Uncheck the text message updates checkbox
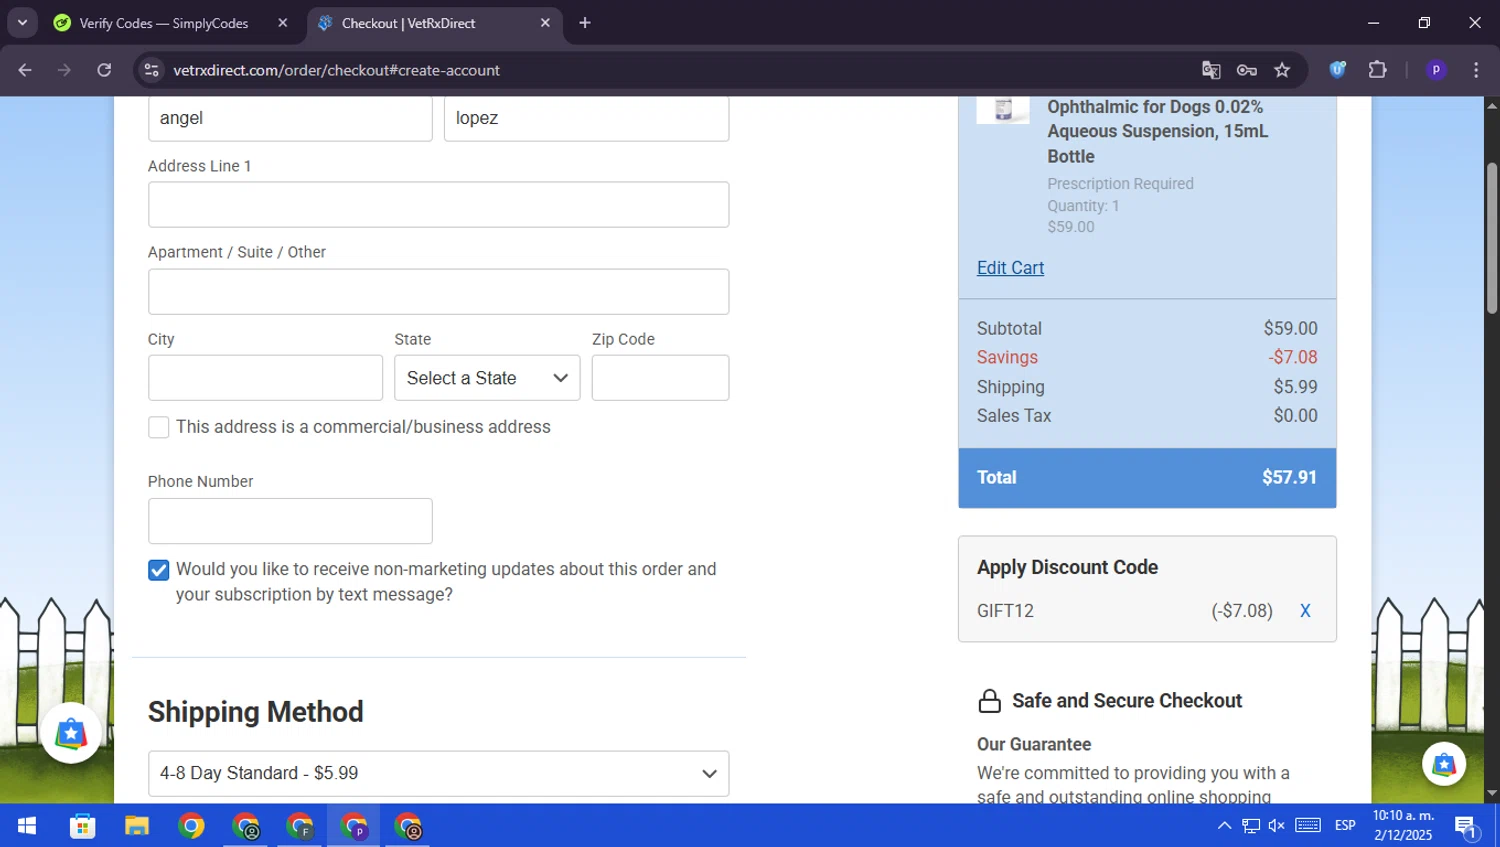 point(158,570)
